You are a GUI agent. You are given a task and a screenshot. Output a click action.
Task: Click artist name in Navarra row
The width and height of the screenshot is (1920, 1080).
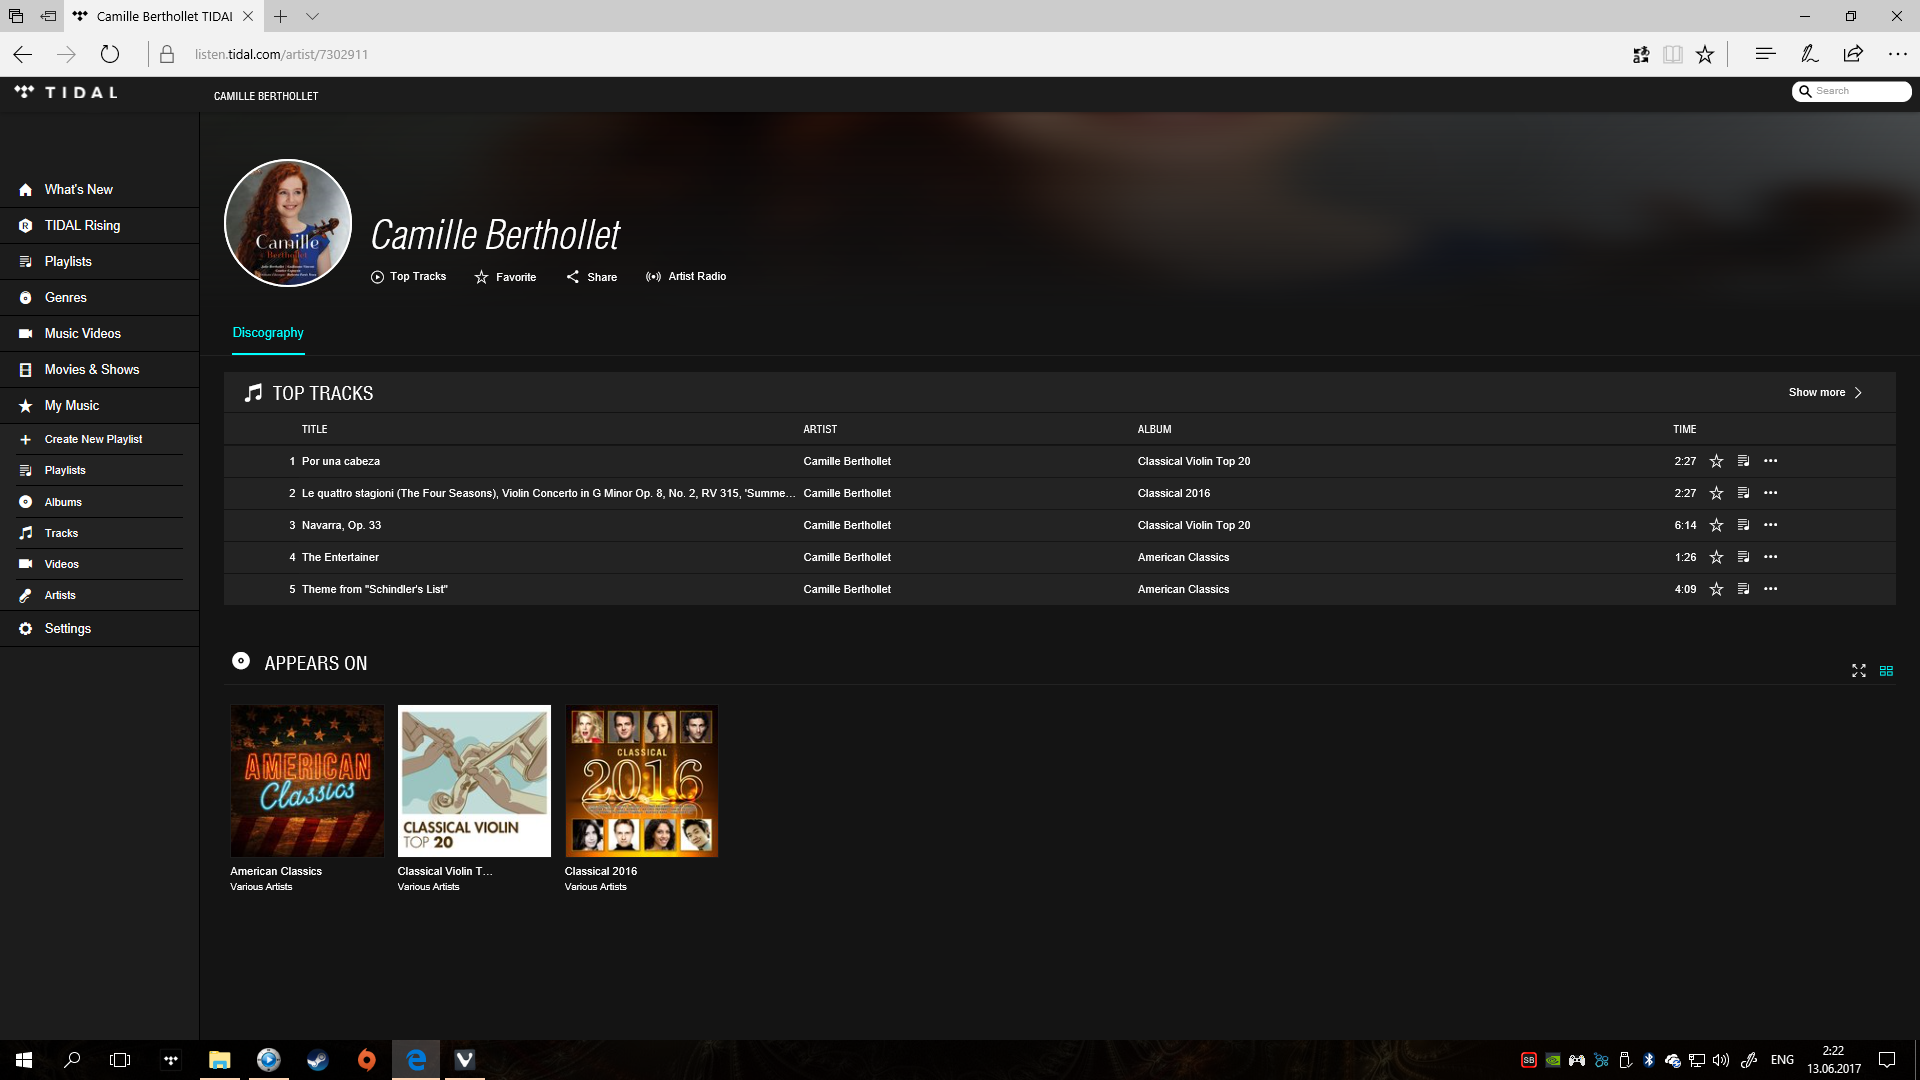coord(847,525)
